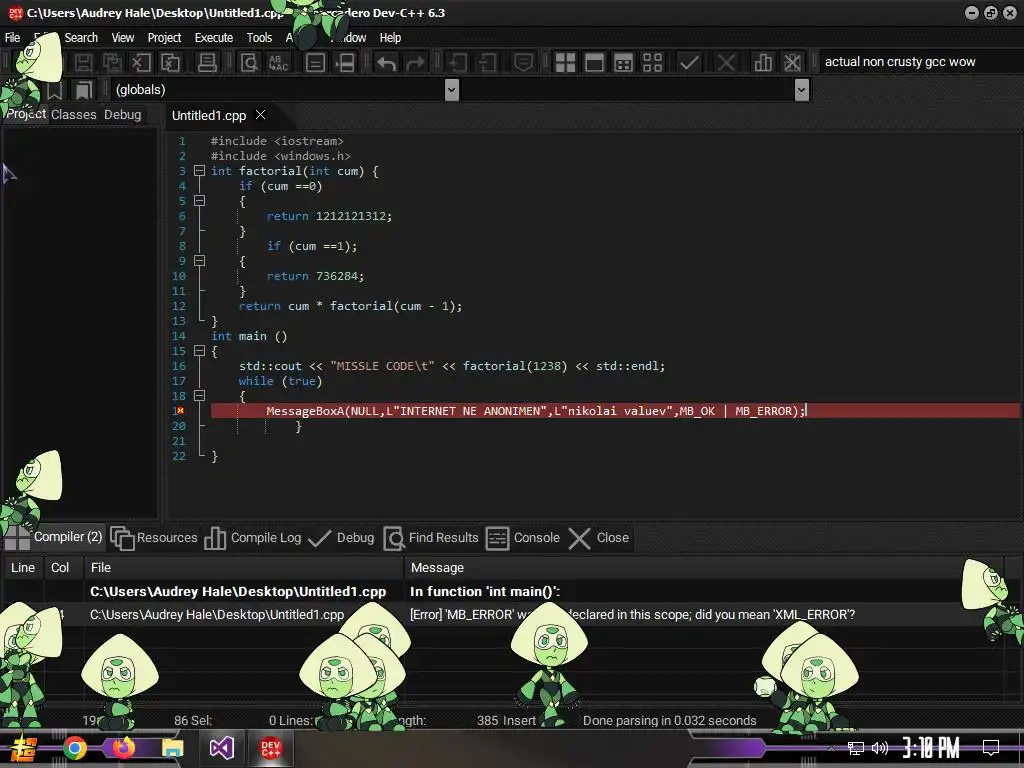
Task: Open the Find Results bottom tab
Action: (x=432, y=538)
